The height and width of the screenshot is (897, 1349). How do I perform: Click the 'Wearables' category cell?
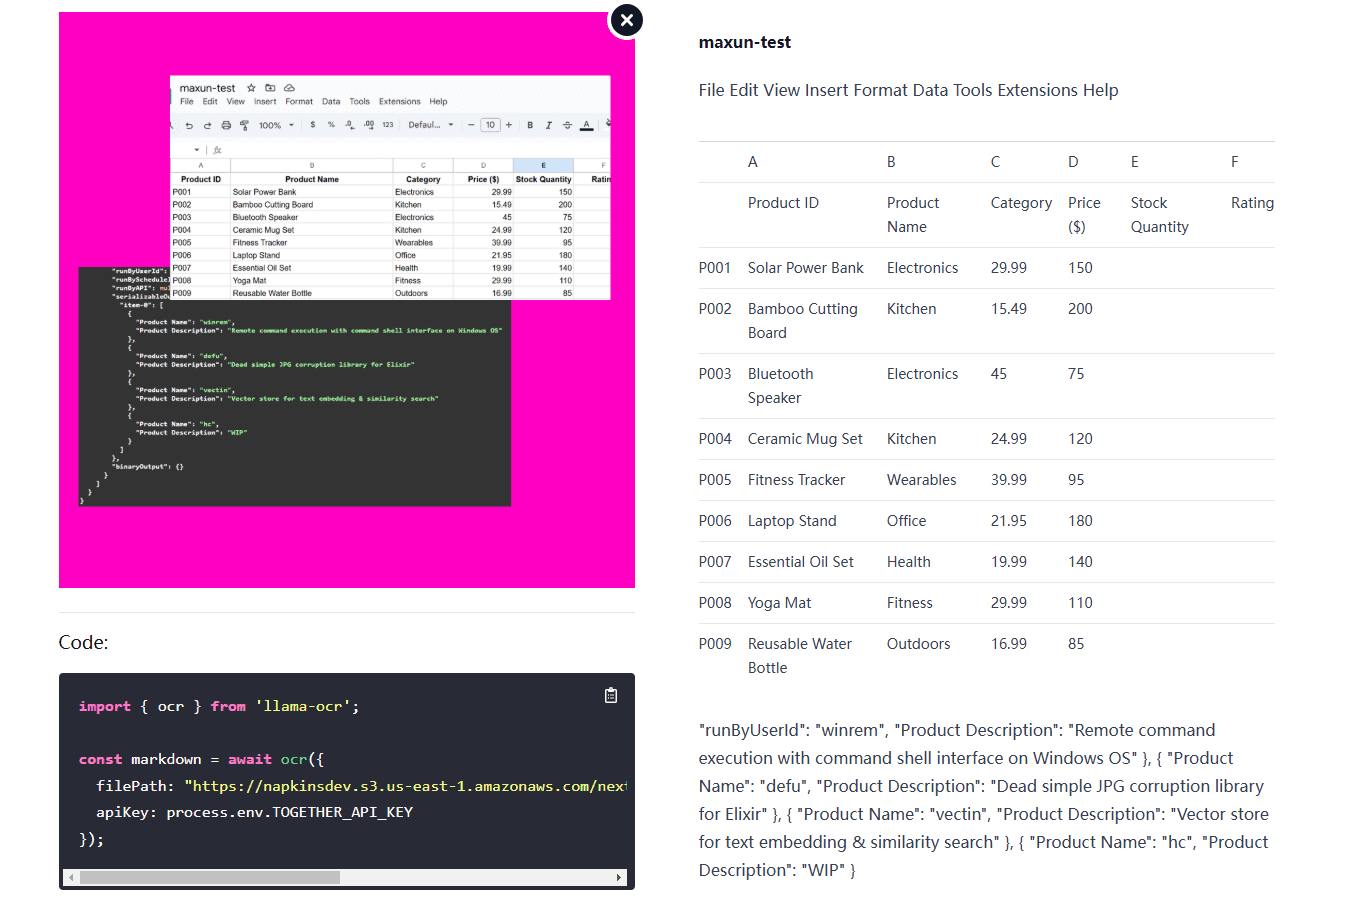[x=922, y=480]
